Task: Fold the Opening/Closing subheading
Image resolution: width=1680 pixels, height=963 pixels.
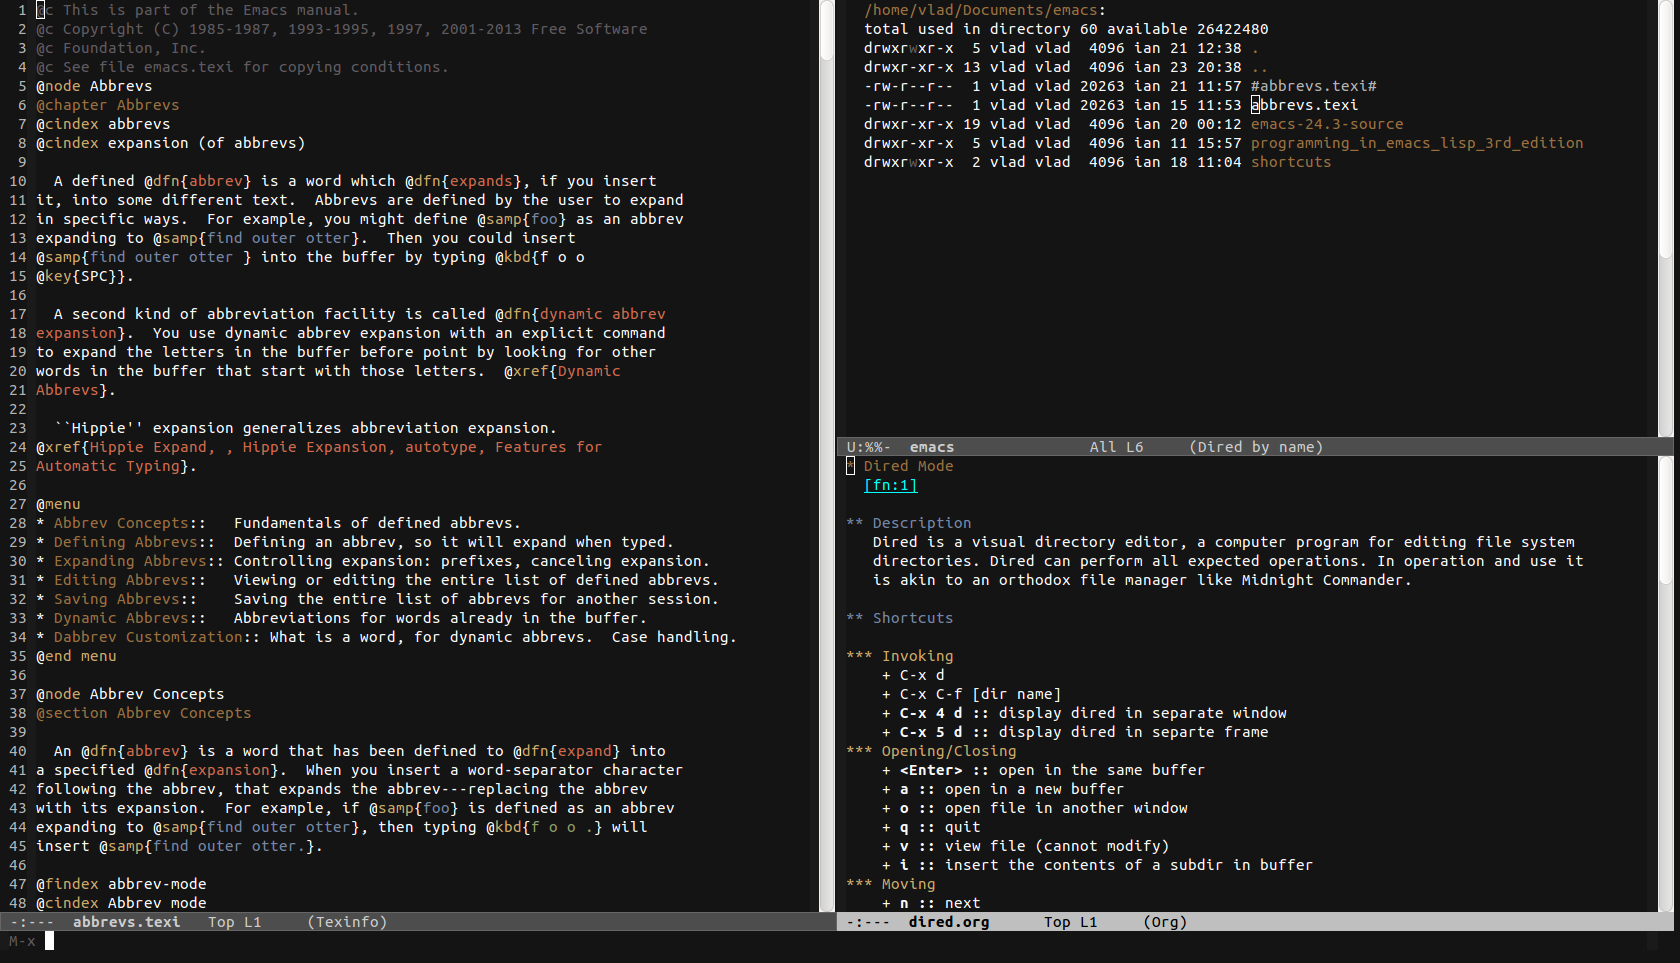Action: pos(931,751)
